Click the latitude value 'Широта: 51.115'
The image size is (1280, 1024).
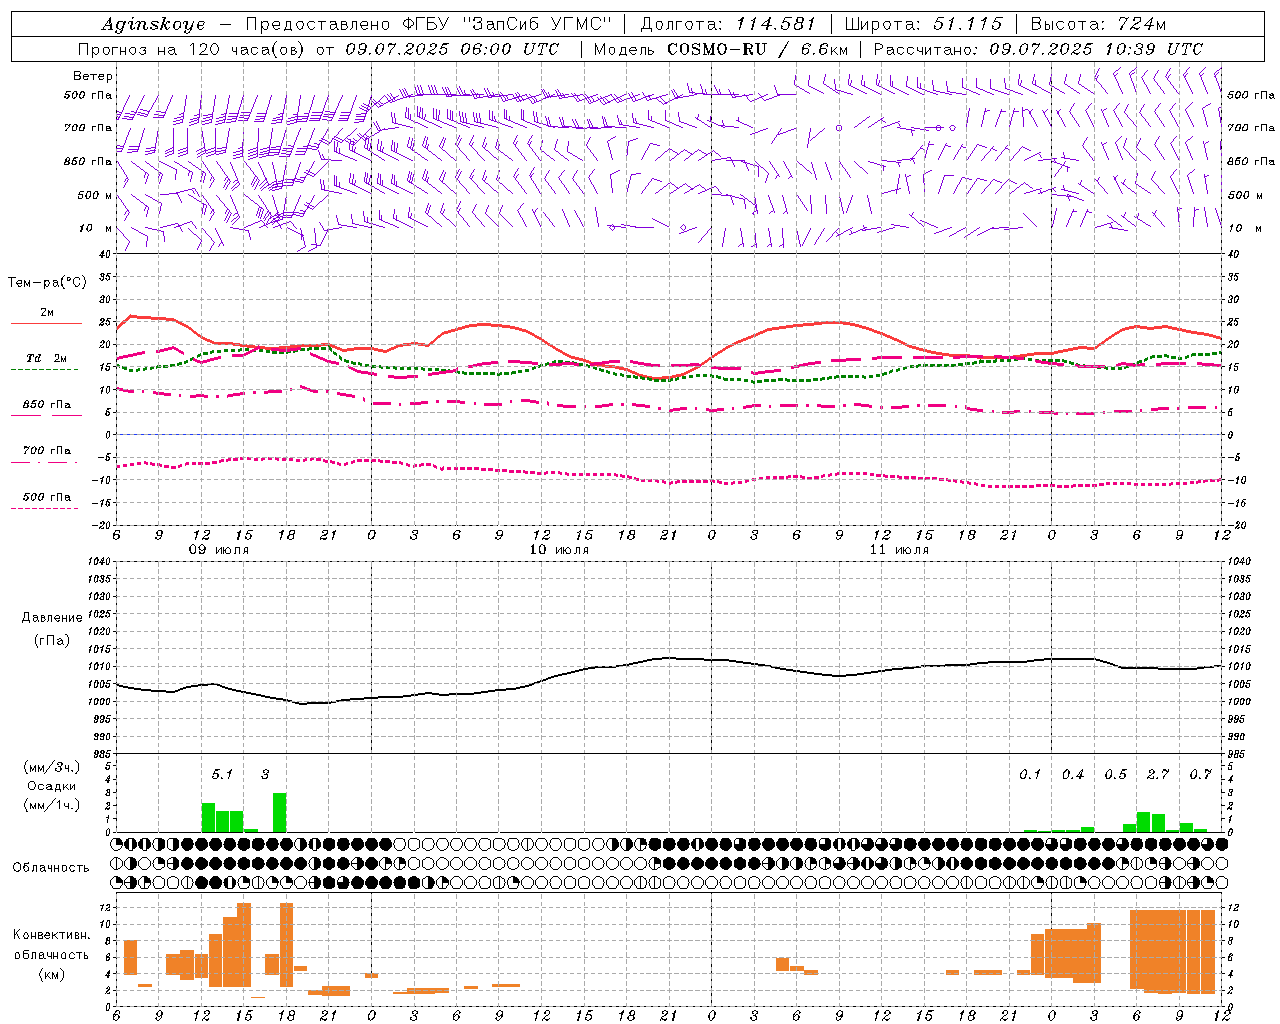pos(923,24)
